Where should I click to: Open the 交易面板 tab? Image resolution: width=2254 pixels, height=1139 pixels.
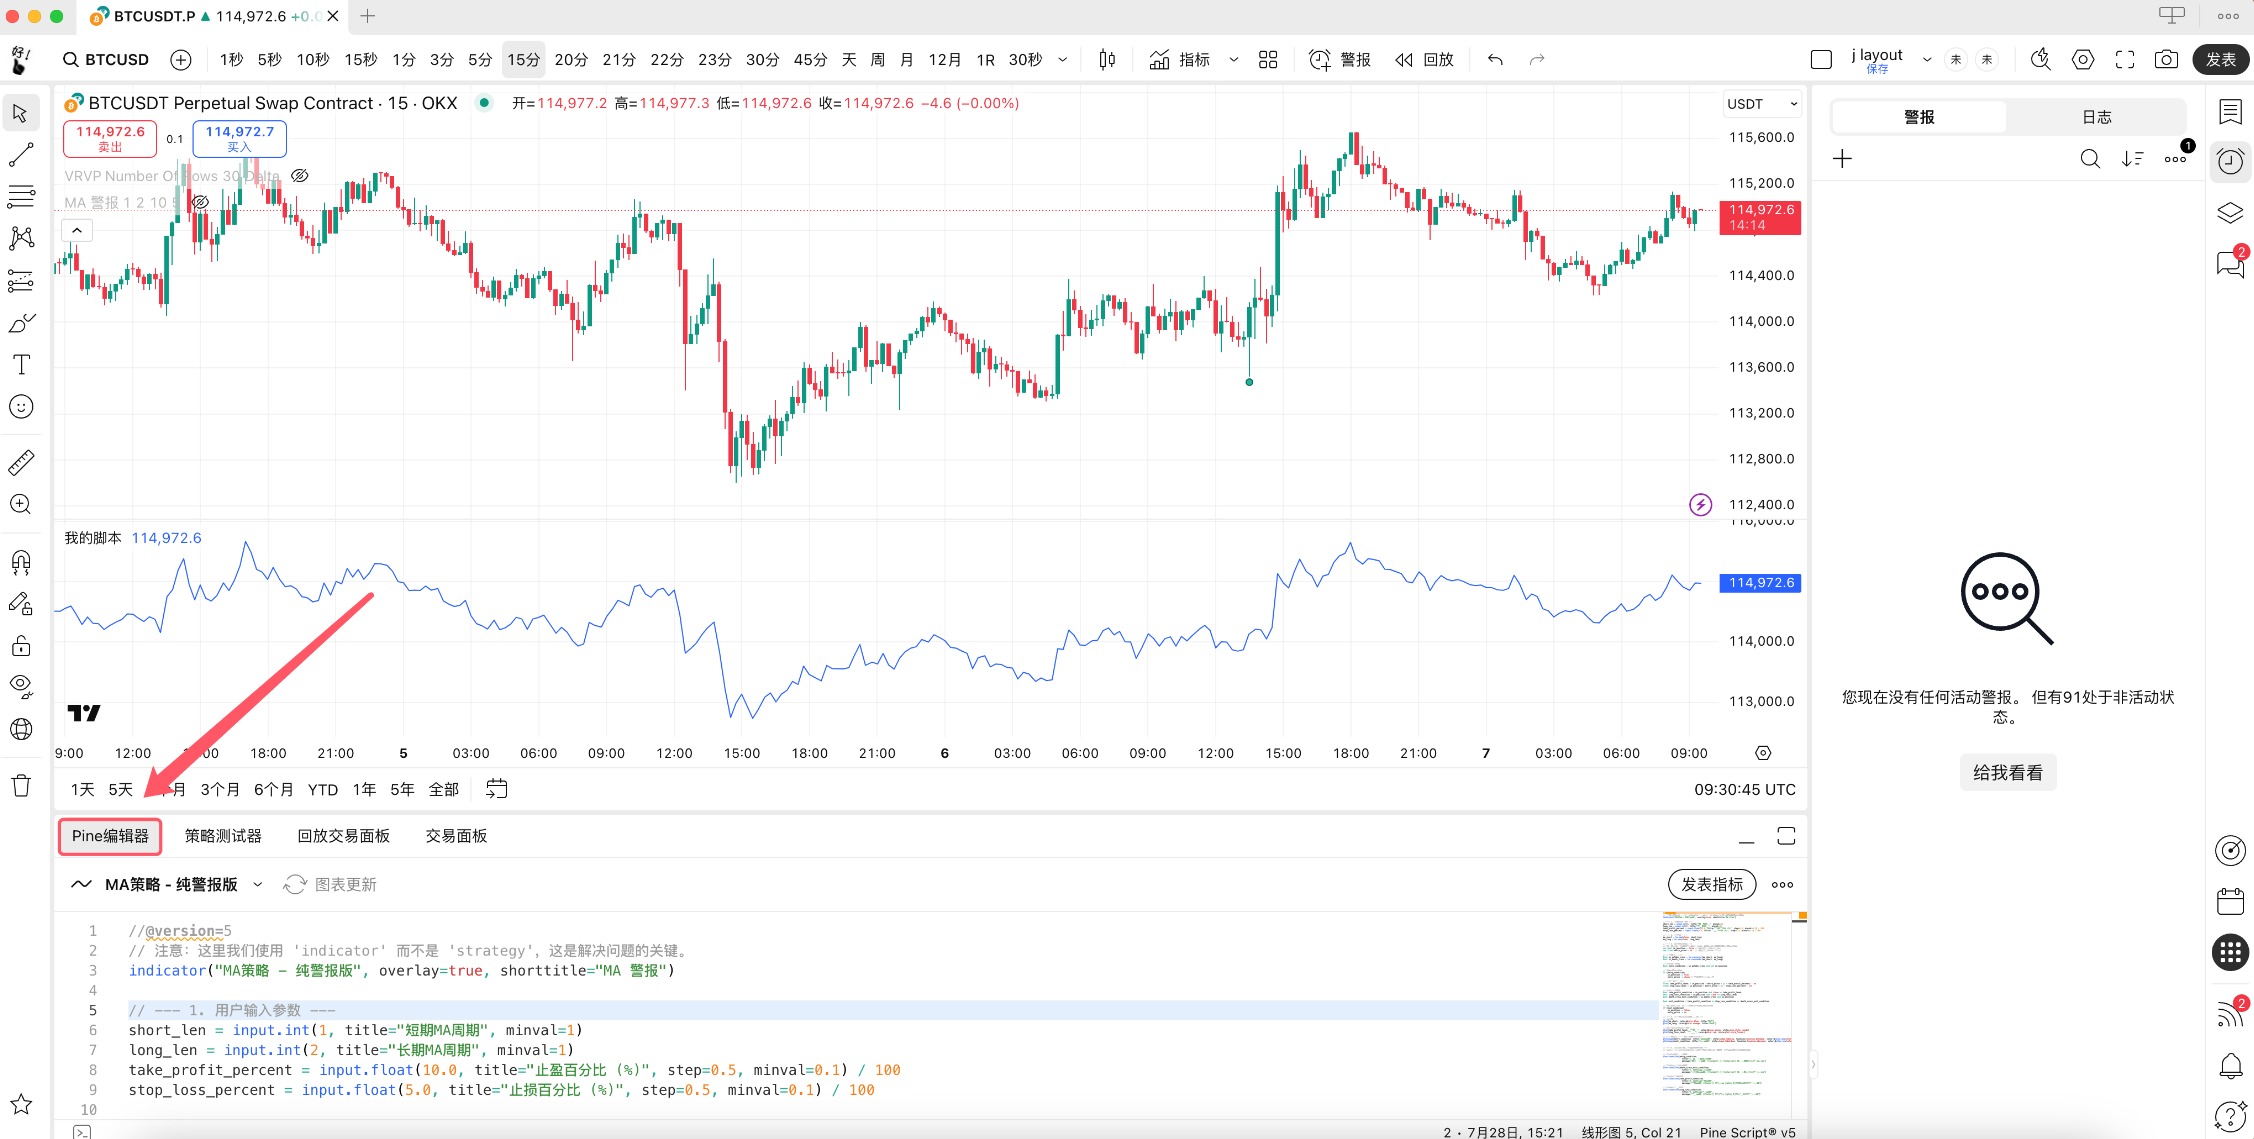pos(456,836)
